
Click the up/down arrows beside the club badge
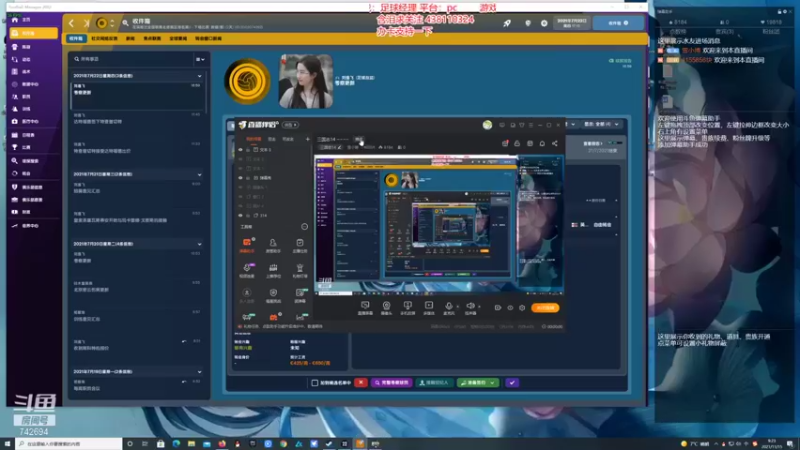[112, 23]
